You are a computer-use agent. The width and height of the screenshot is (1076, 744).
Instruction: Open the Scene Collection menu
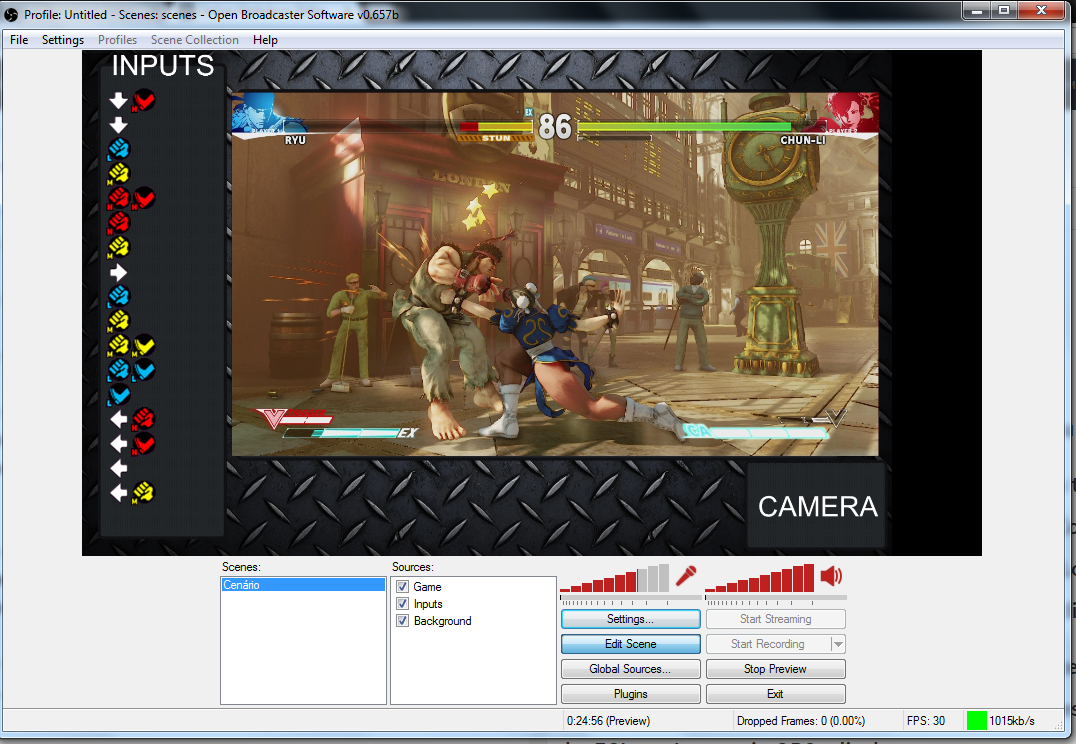pyautogui.click(x=195, y=40)
